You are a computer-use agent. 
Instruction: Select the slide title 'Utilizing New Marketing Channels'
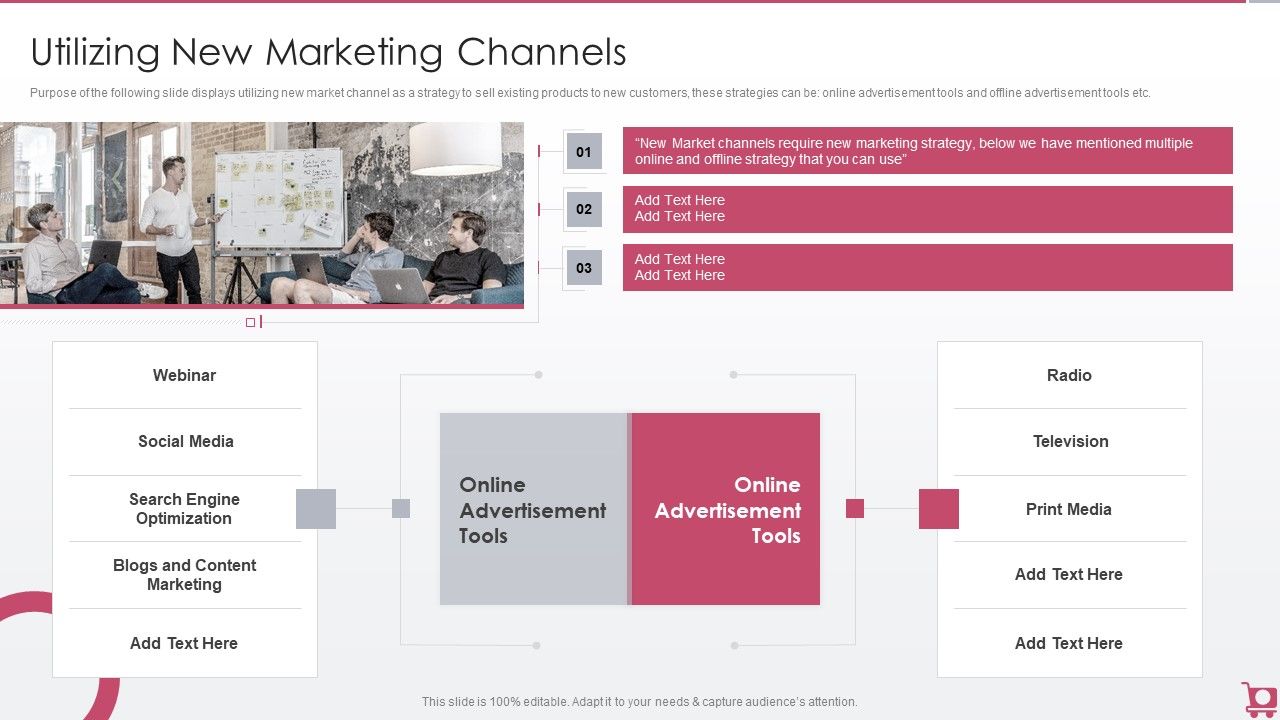click(x=328, y=52)
